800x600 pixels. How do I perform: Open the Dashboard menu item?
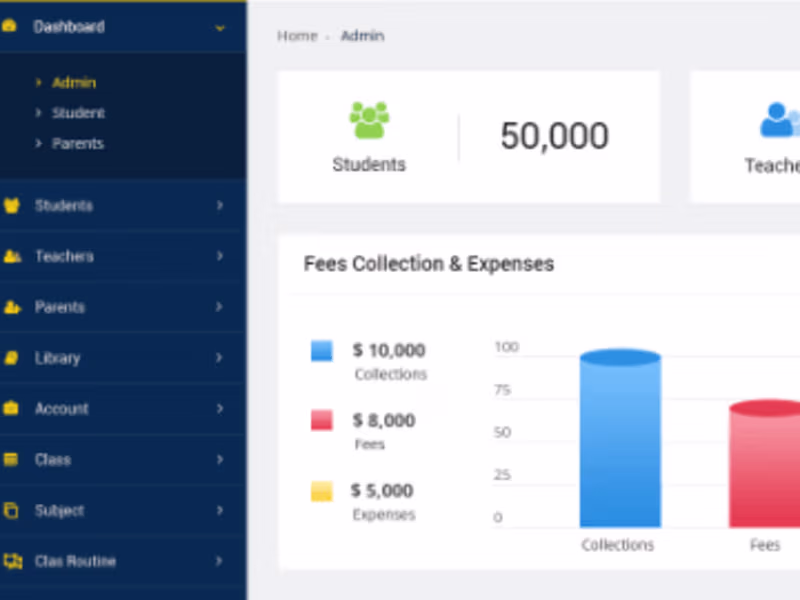point(122,27)
